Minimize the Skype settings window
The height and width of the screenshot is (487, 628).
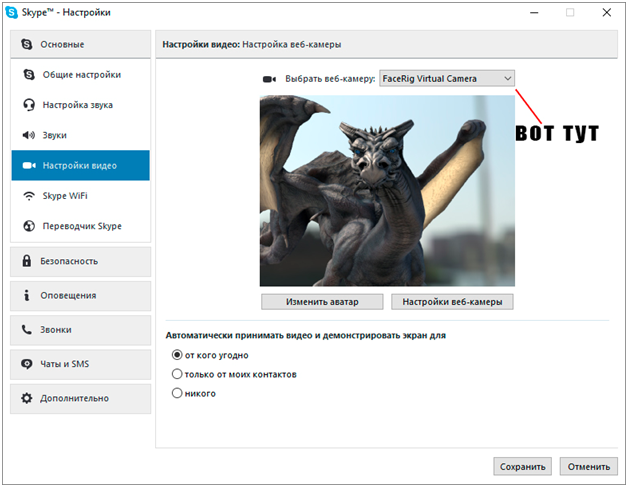point(534,13)
